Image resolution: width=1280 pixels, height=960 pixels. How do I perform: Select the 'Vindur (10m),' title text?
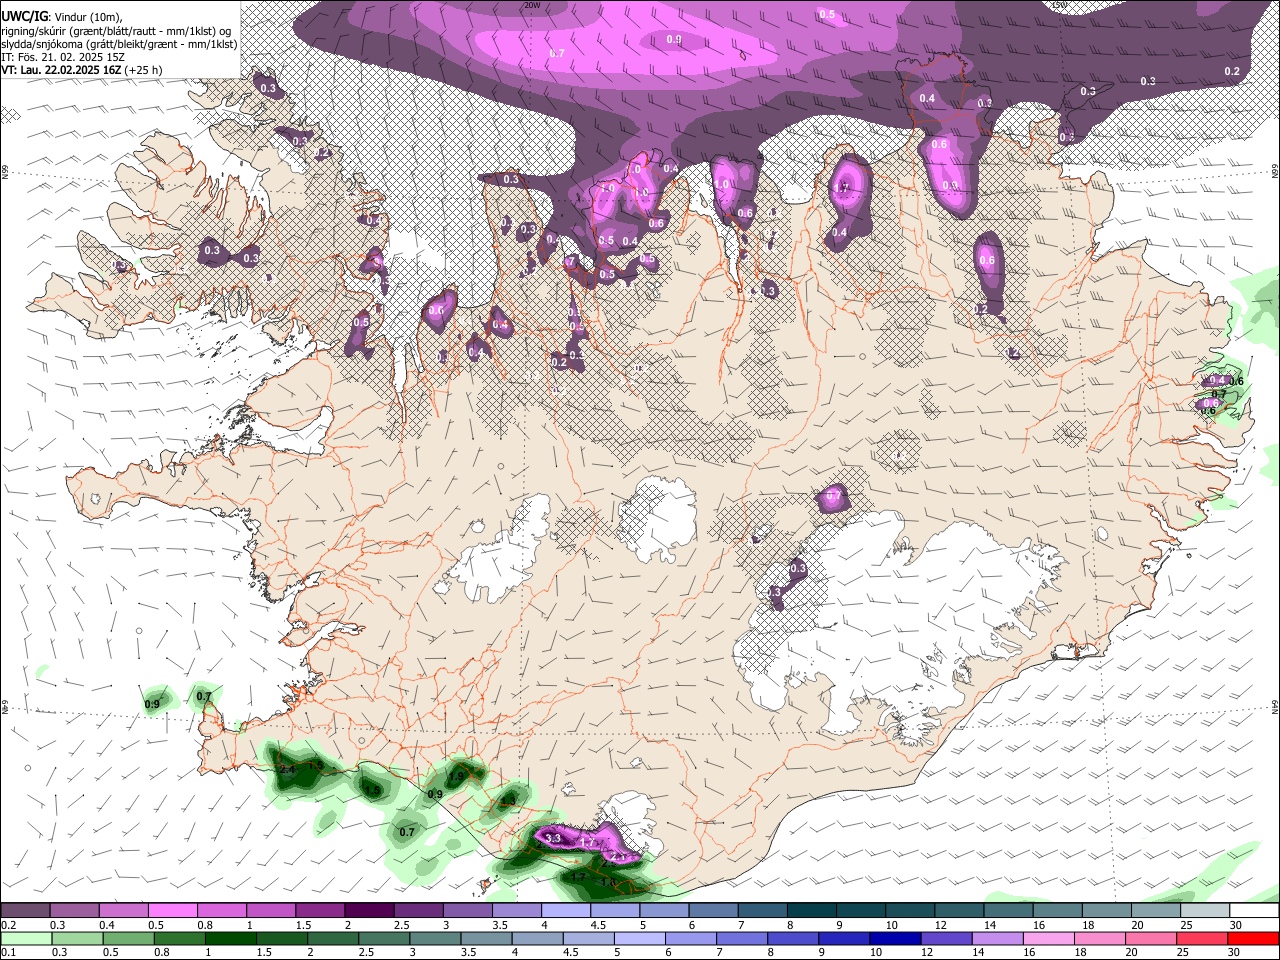87,15
